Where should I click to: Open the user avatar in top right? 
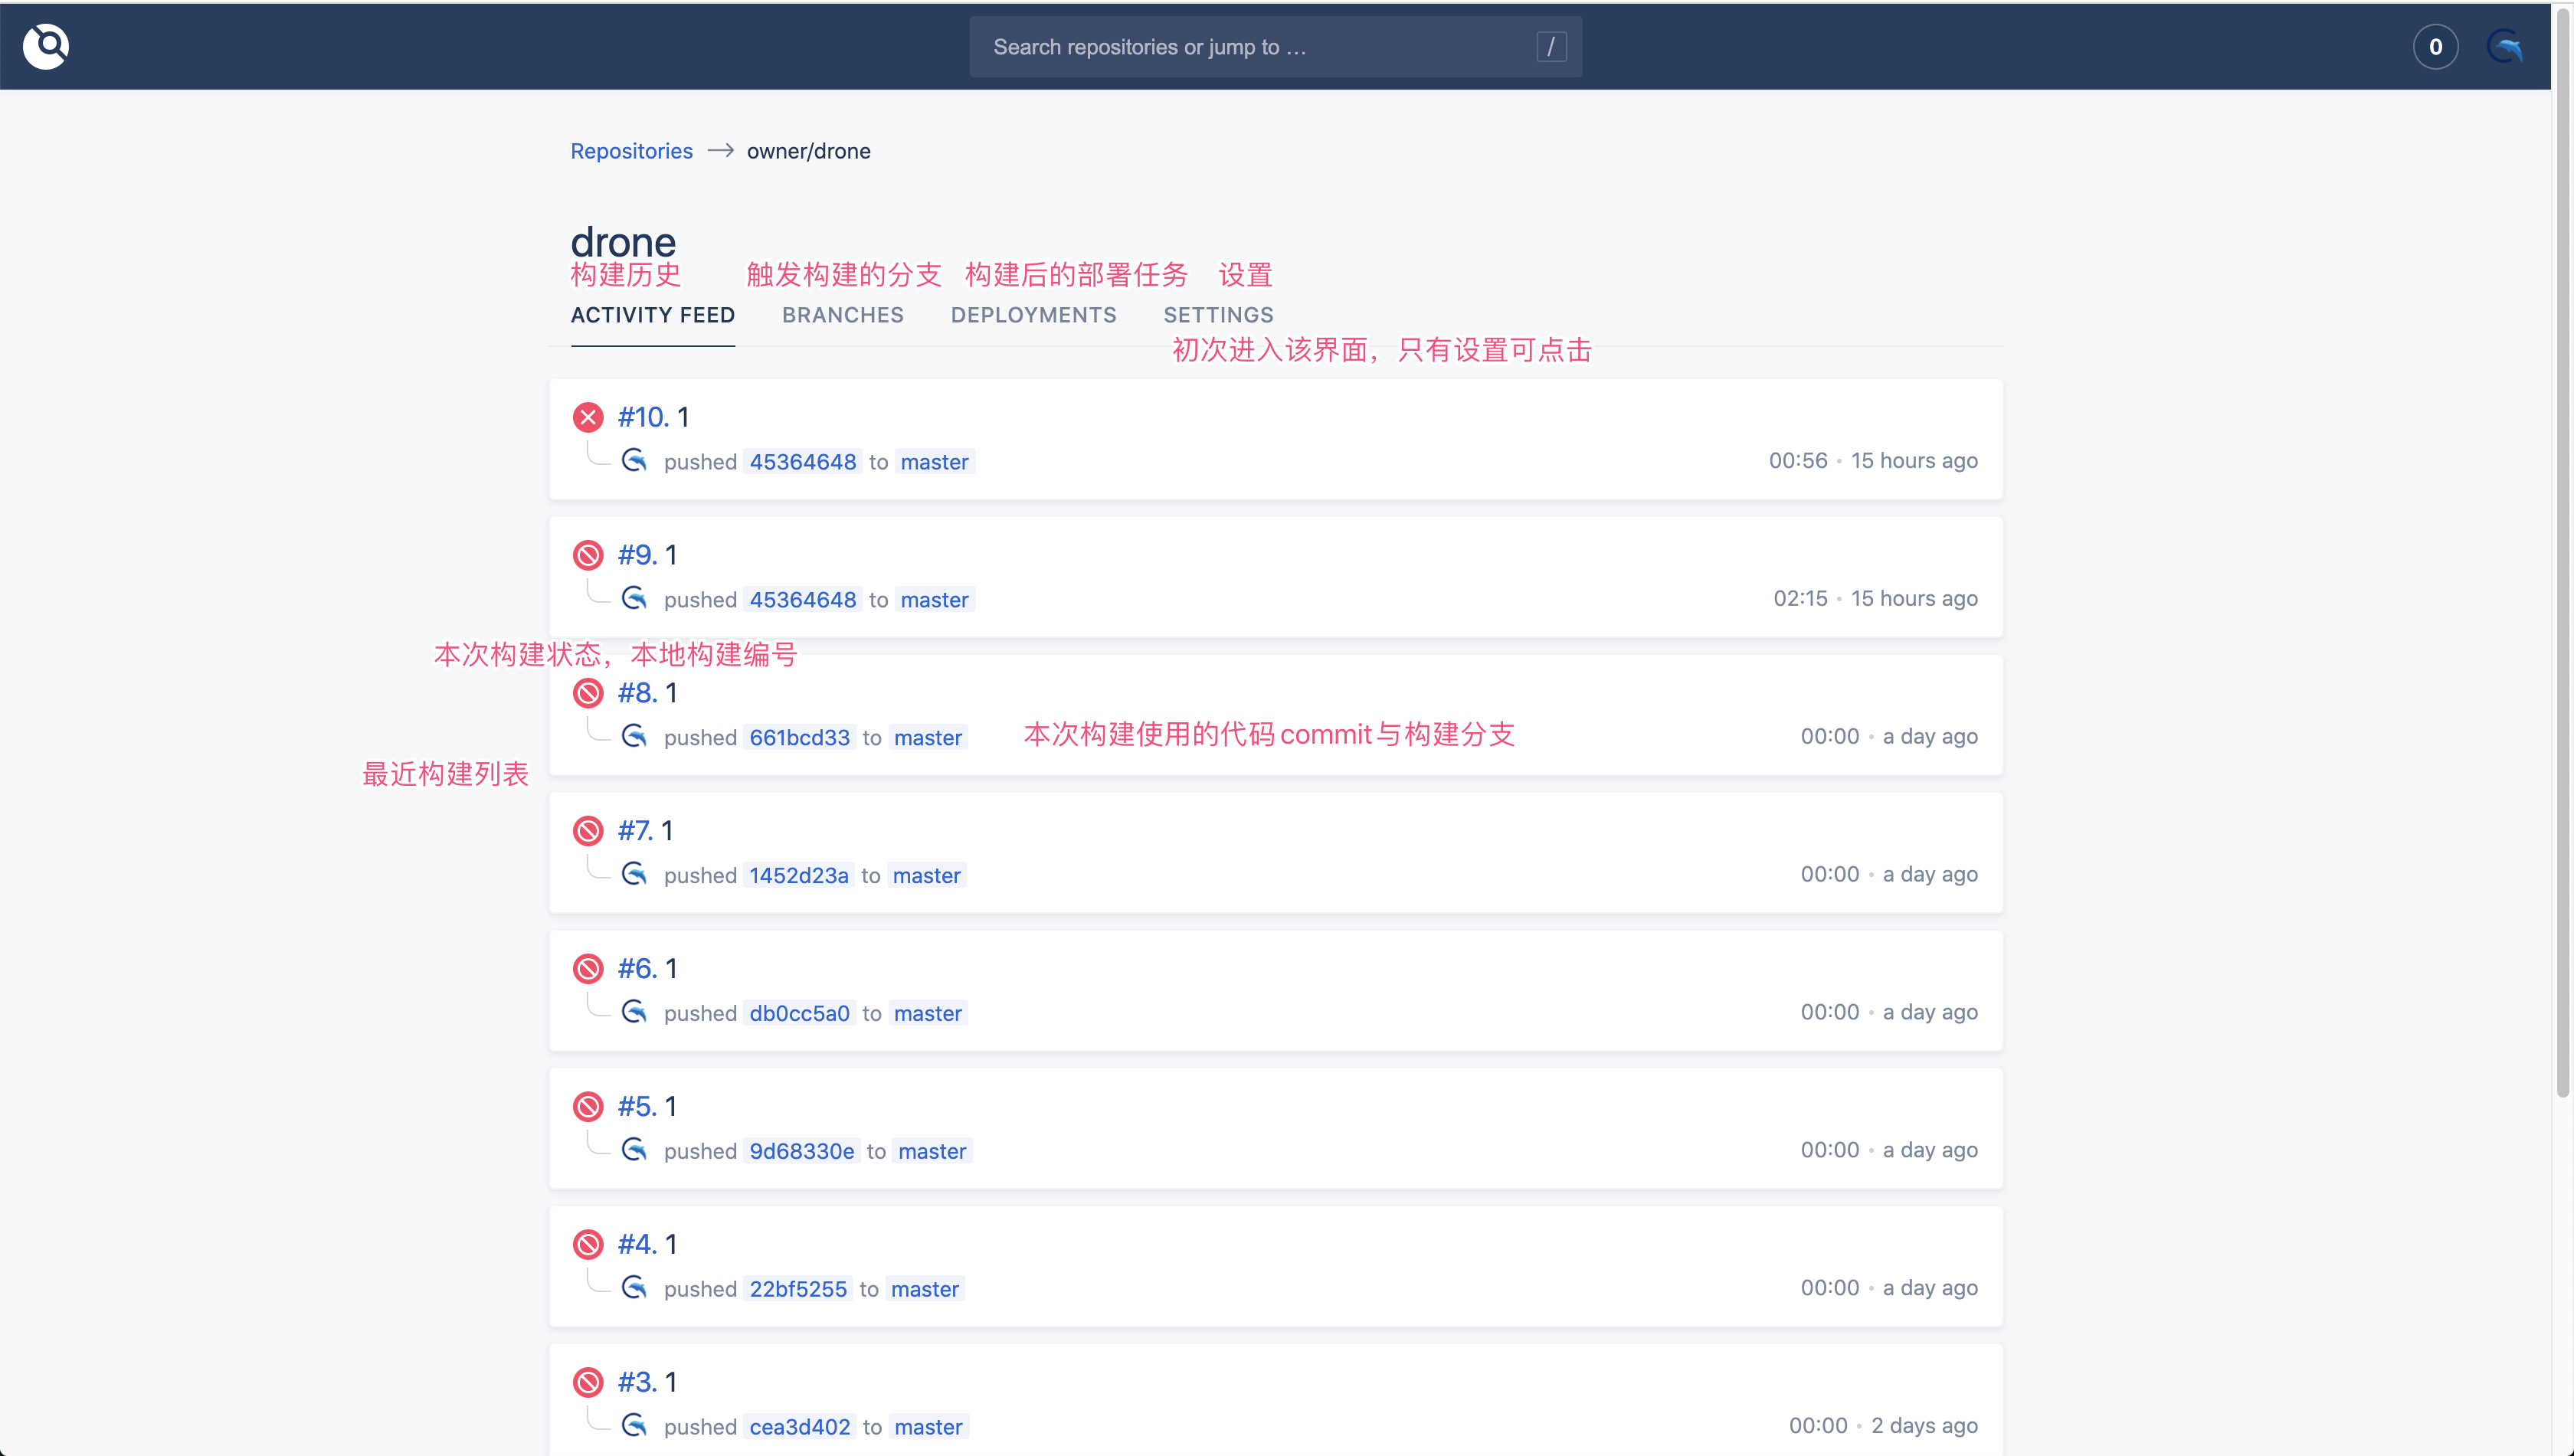pyautogui.click(x=2505, y=47)
